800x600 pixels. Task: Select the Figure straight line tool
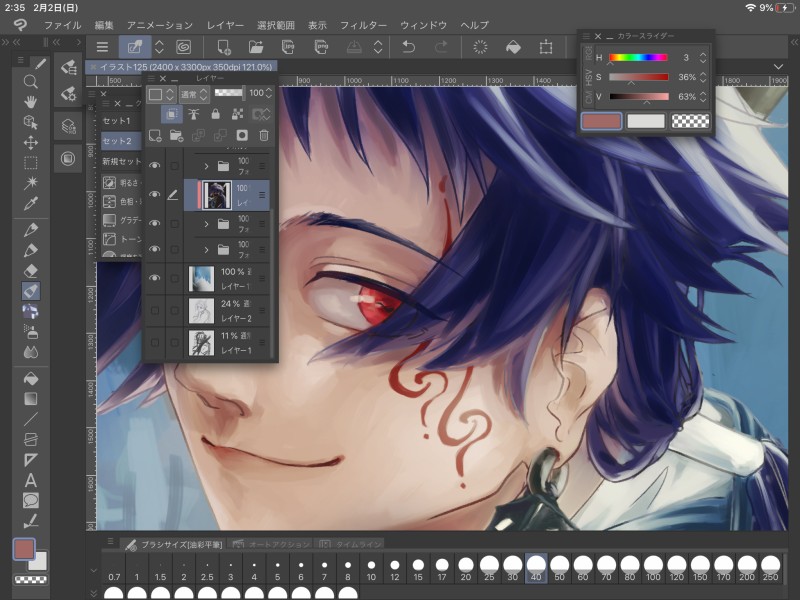[x=31, y=419]
